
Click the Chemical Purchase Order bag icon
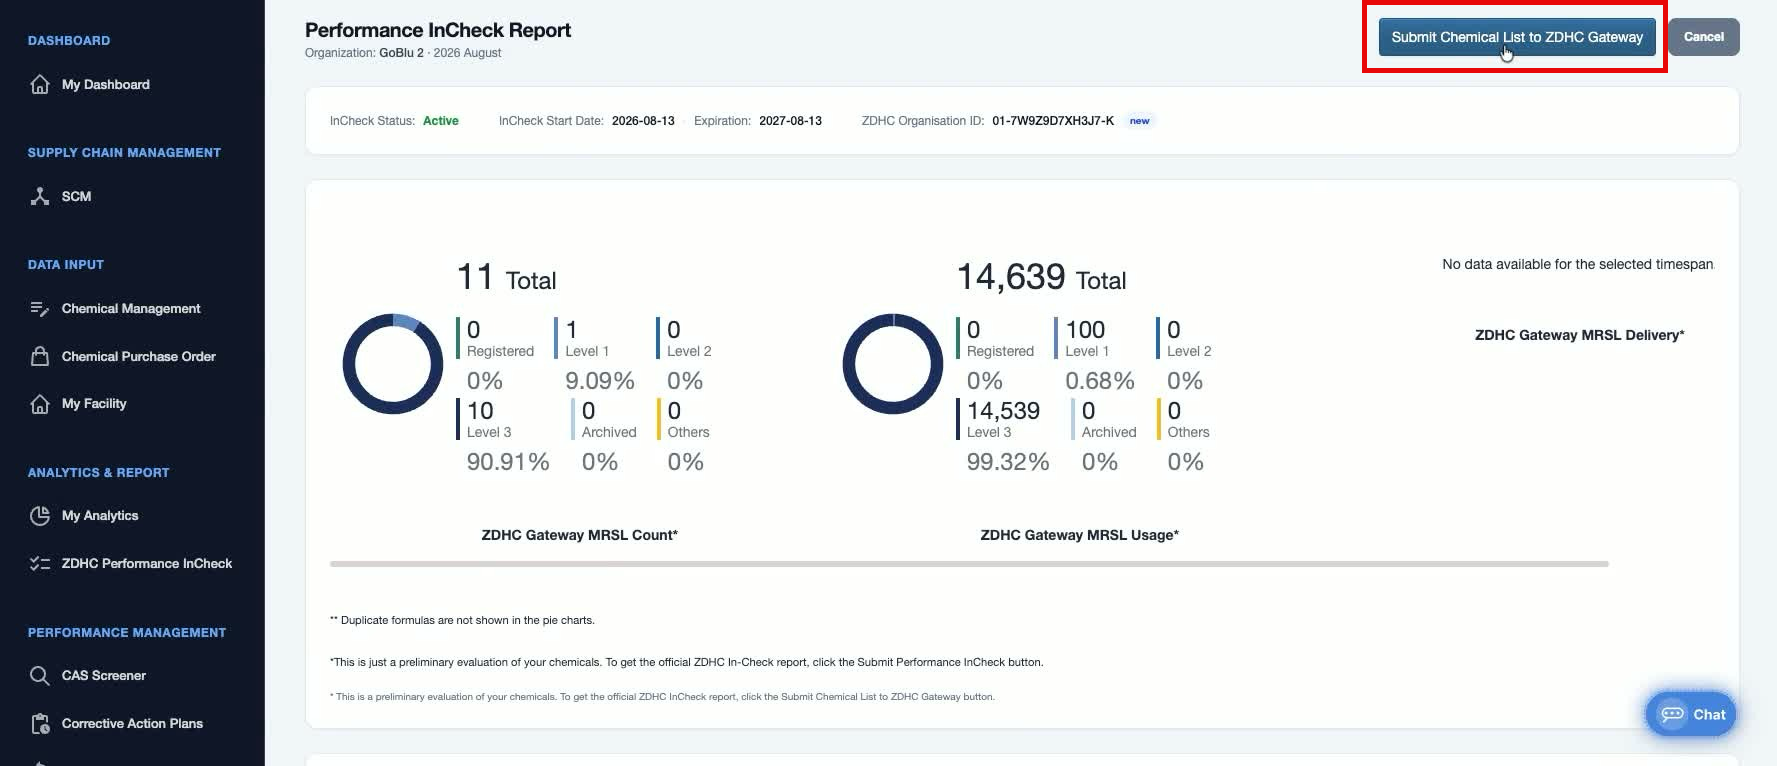(x=40, y=357)
